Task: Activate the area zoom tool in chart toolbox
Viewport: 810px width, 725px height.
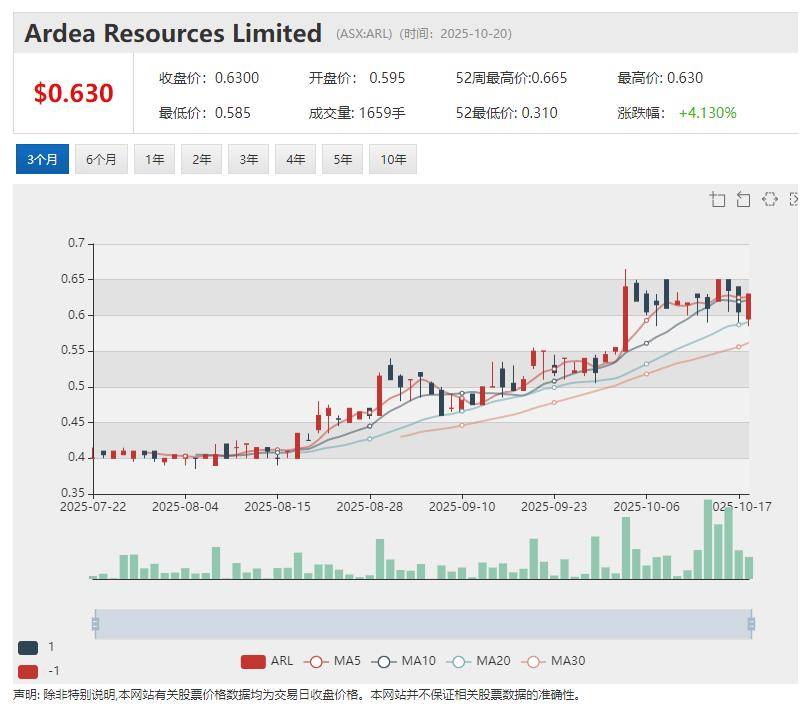Action: click(718, 199)
